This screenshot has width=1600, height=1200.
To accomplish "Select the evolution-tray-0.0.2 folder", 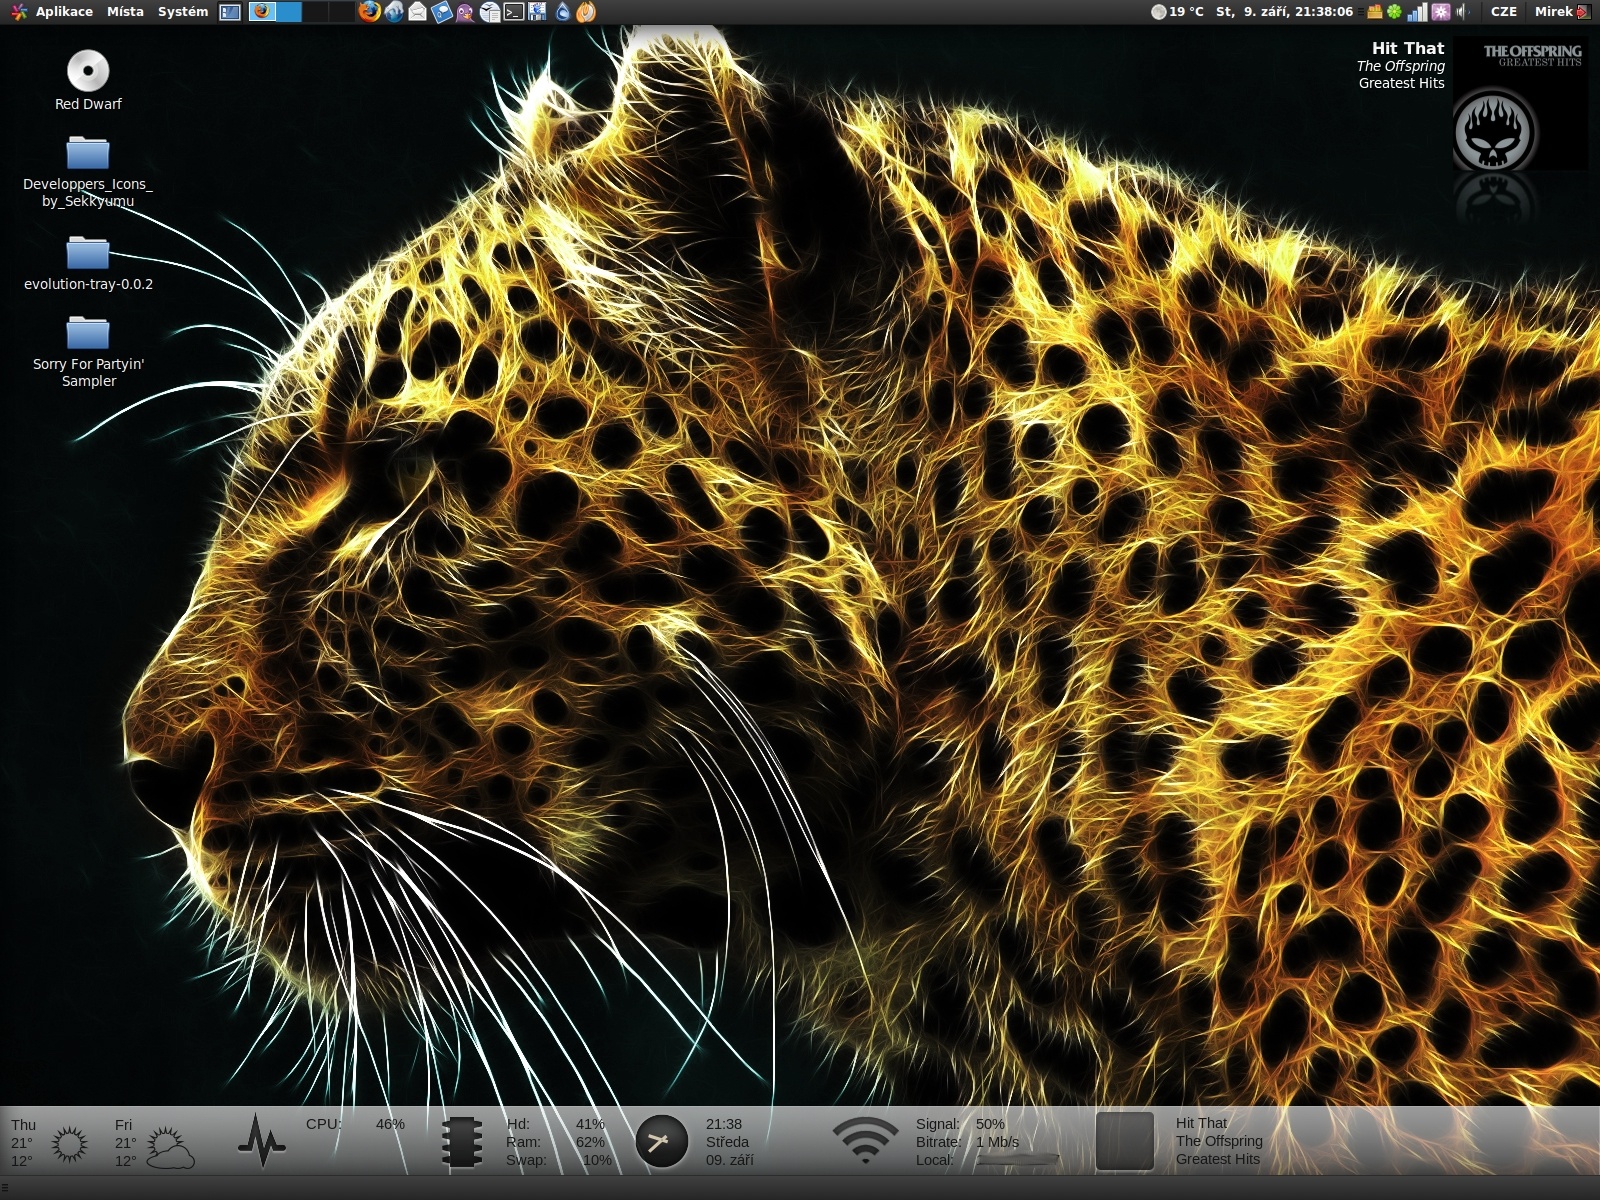I will point(88,253).
